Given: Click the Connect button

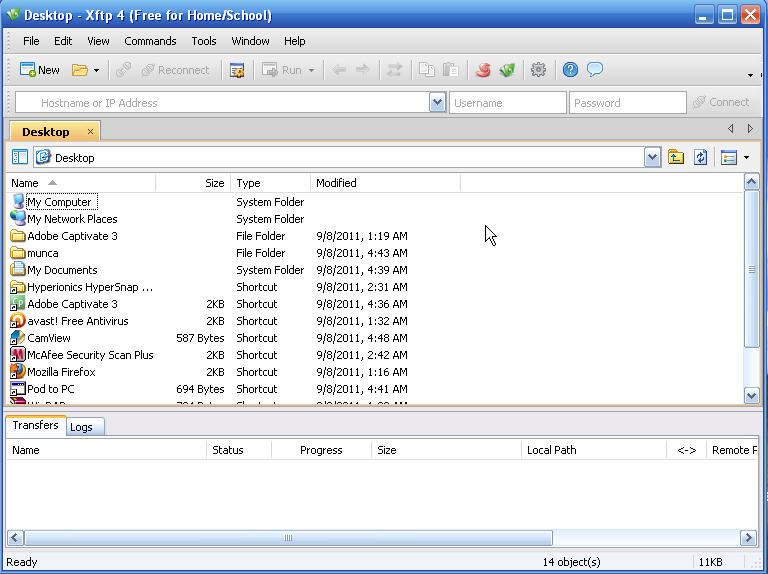Looking at the screenshot, I should [x=721, y=102].
